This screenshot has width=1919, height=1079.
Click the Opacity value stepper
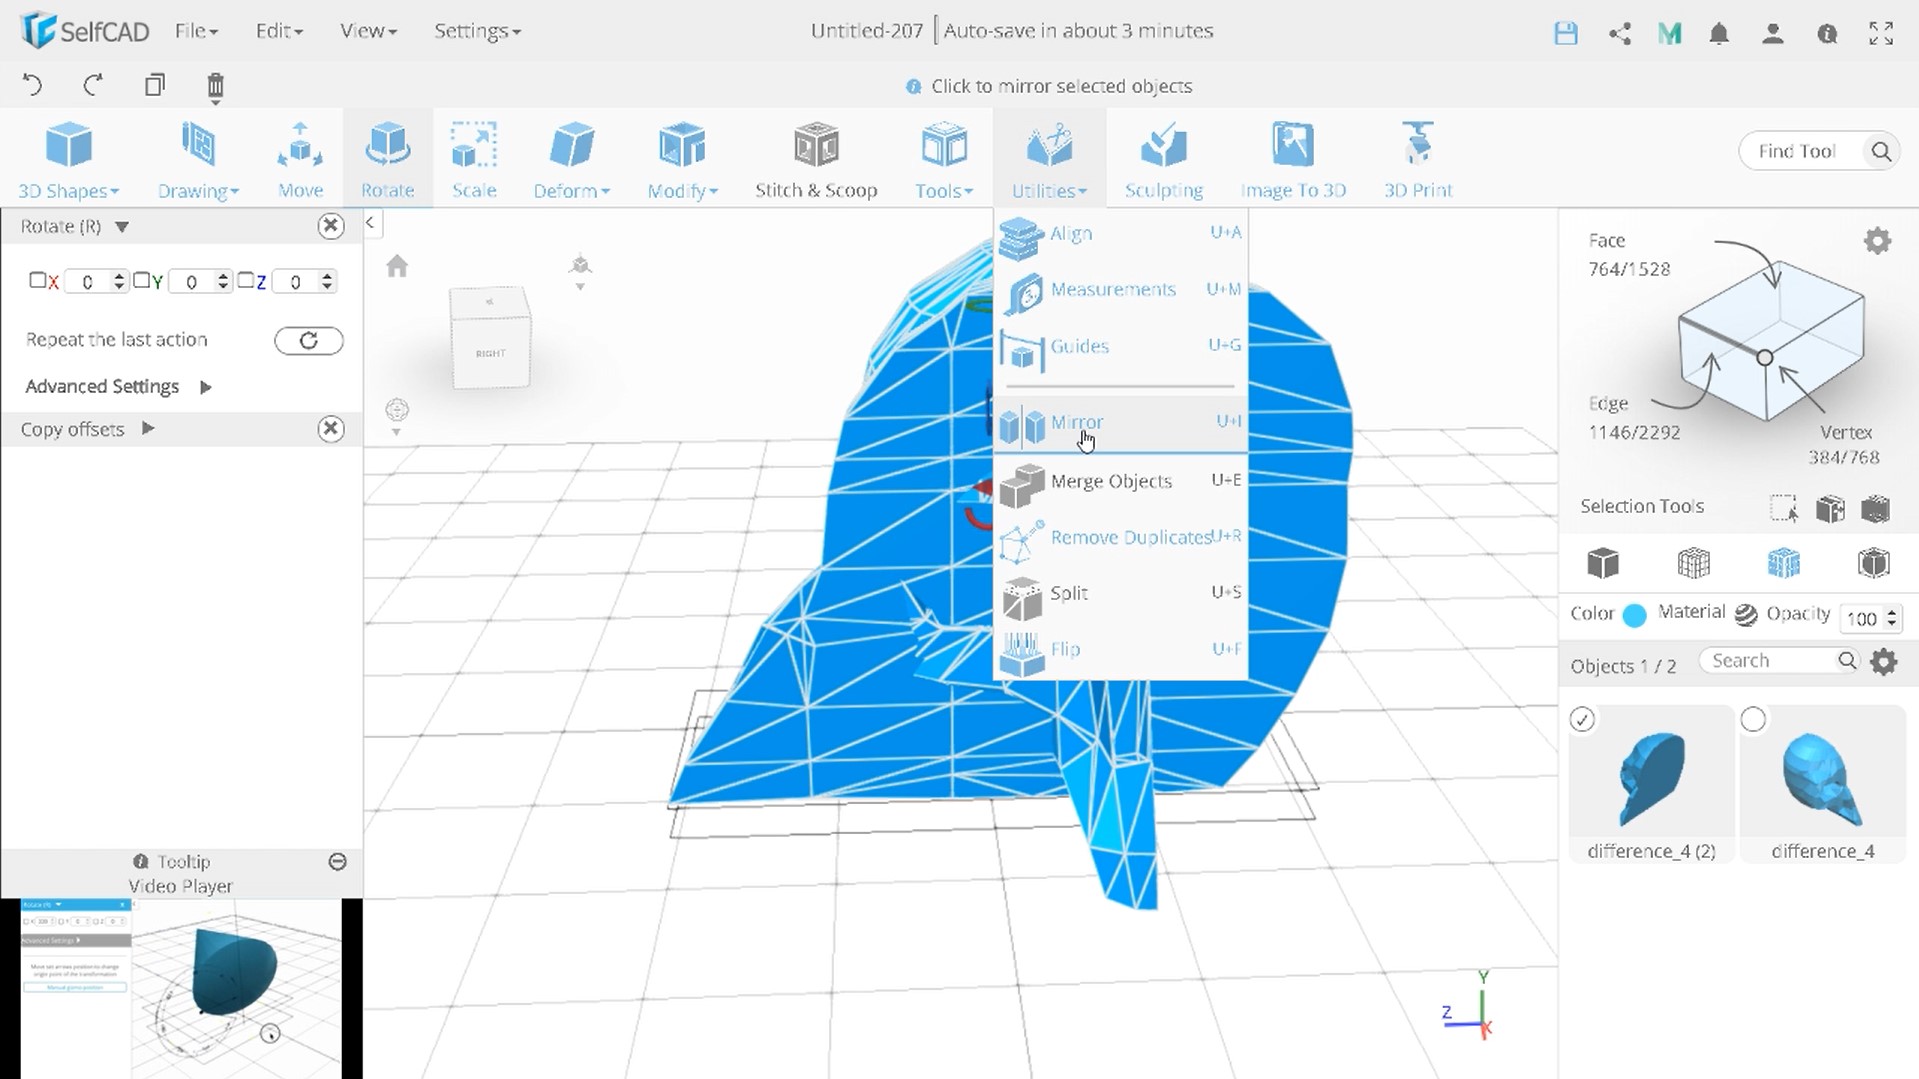[x=1891, y=619]
